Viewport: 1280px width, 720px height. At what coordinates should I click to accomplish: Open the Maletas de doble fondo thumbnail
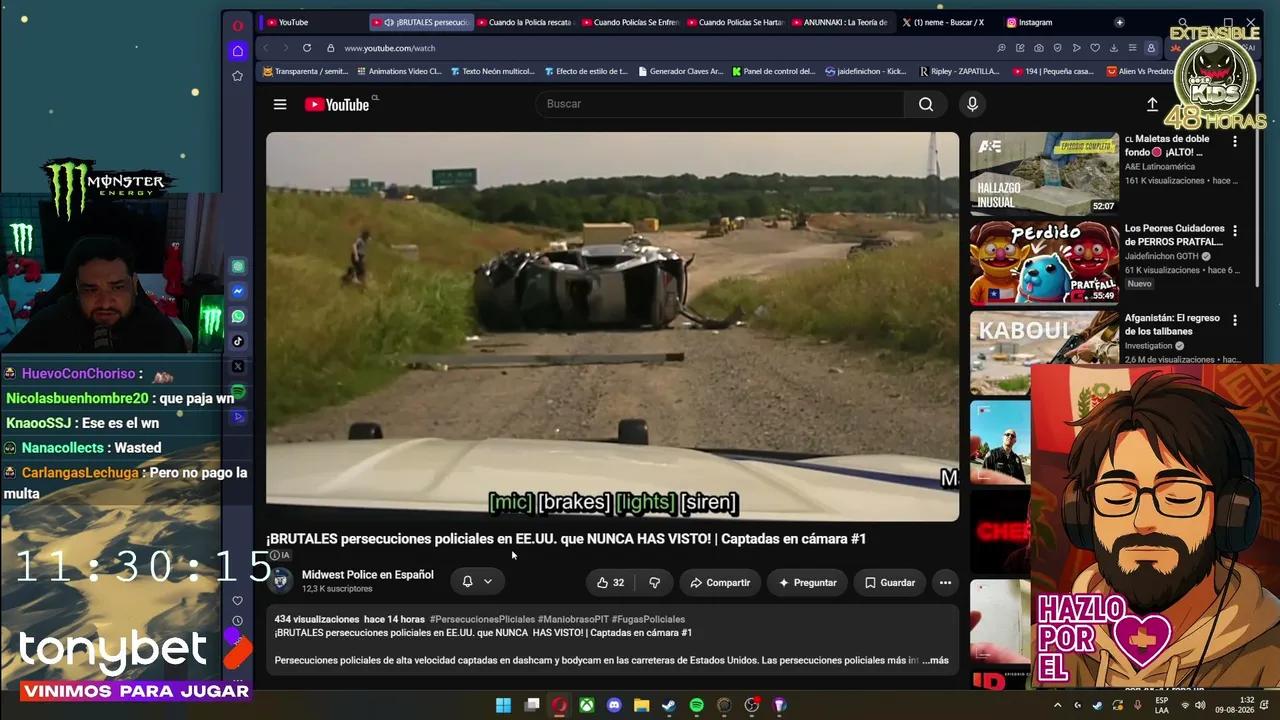pos(1044,174)
